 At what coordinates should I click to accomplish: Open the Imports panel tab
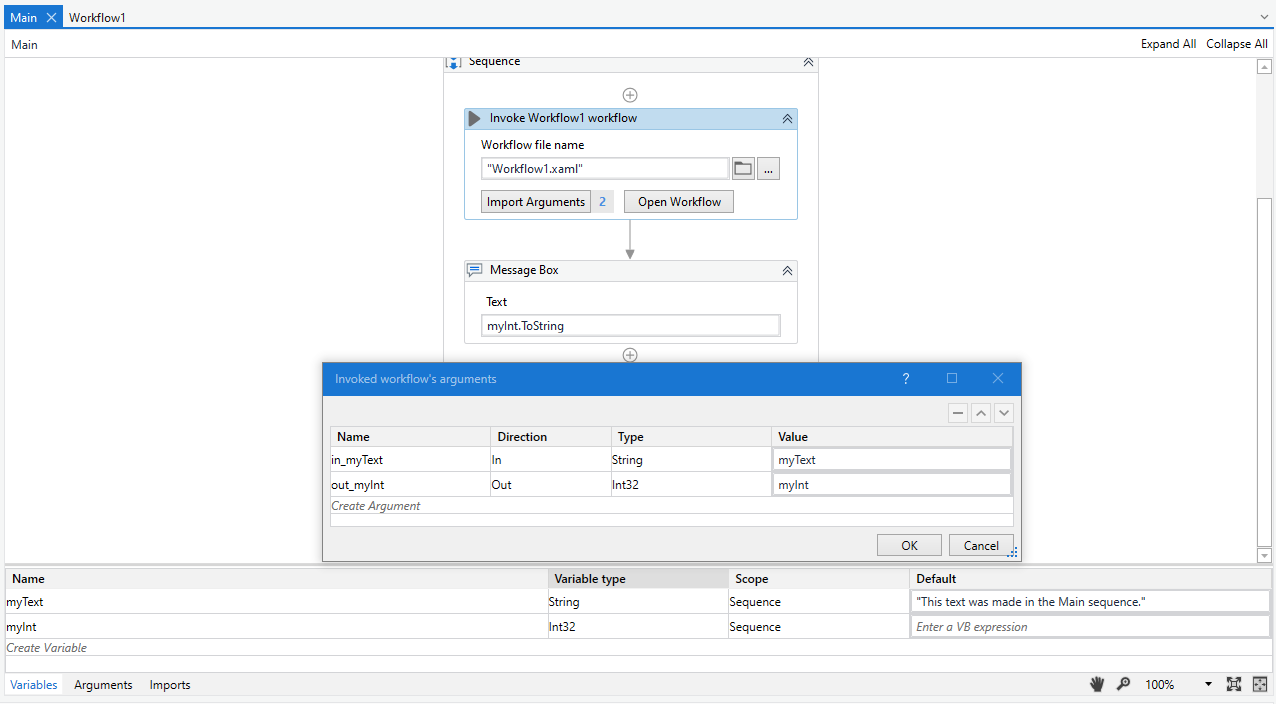[x=170, y=685]
